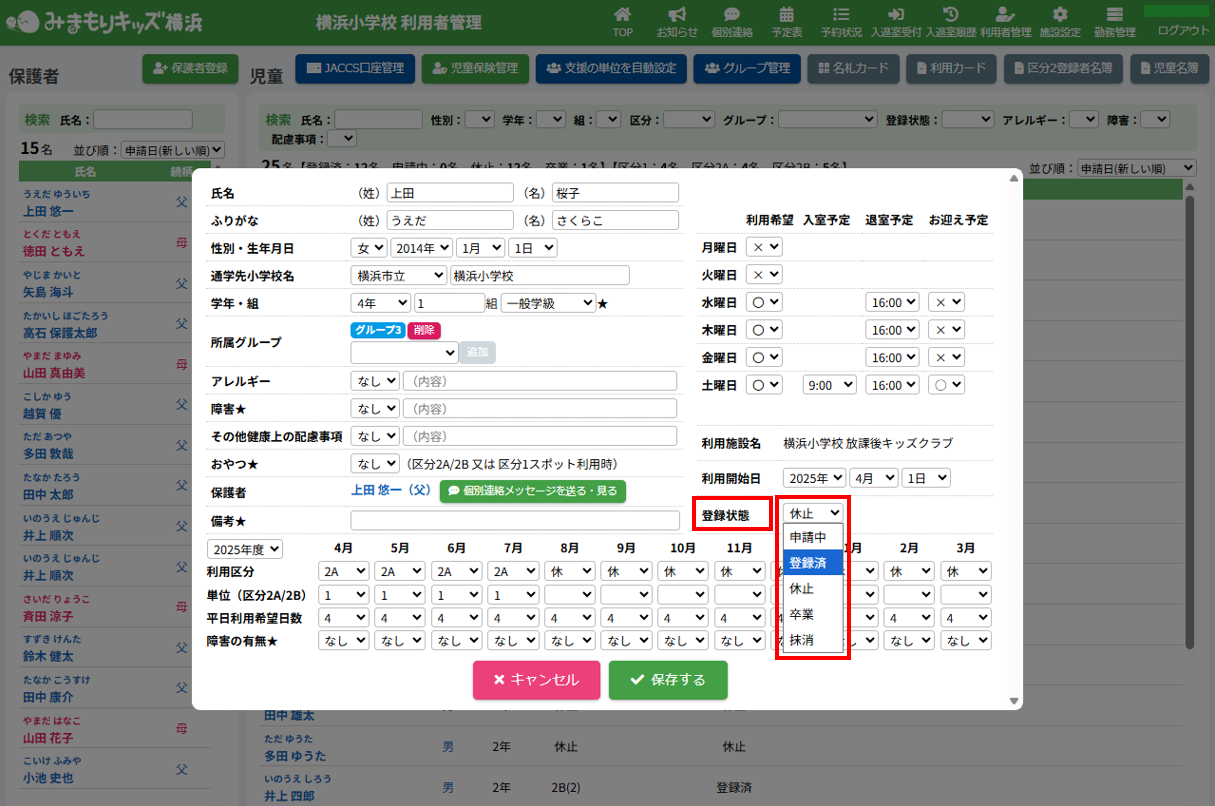Click the 保存する button
Image resolution: width=1215 pixels, height=806 pixels.
(668, 680)
